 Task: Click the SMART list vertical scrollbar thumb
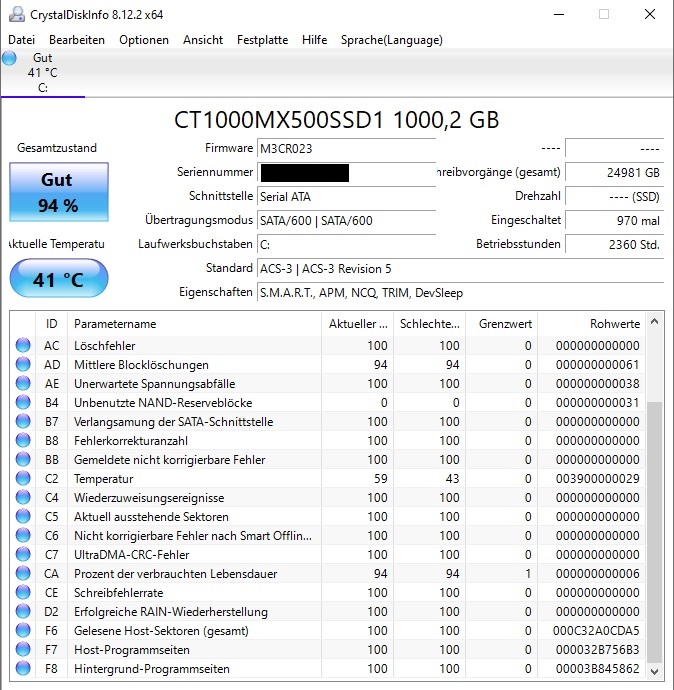coord(655,532)
